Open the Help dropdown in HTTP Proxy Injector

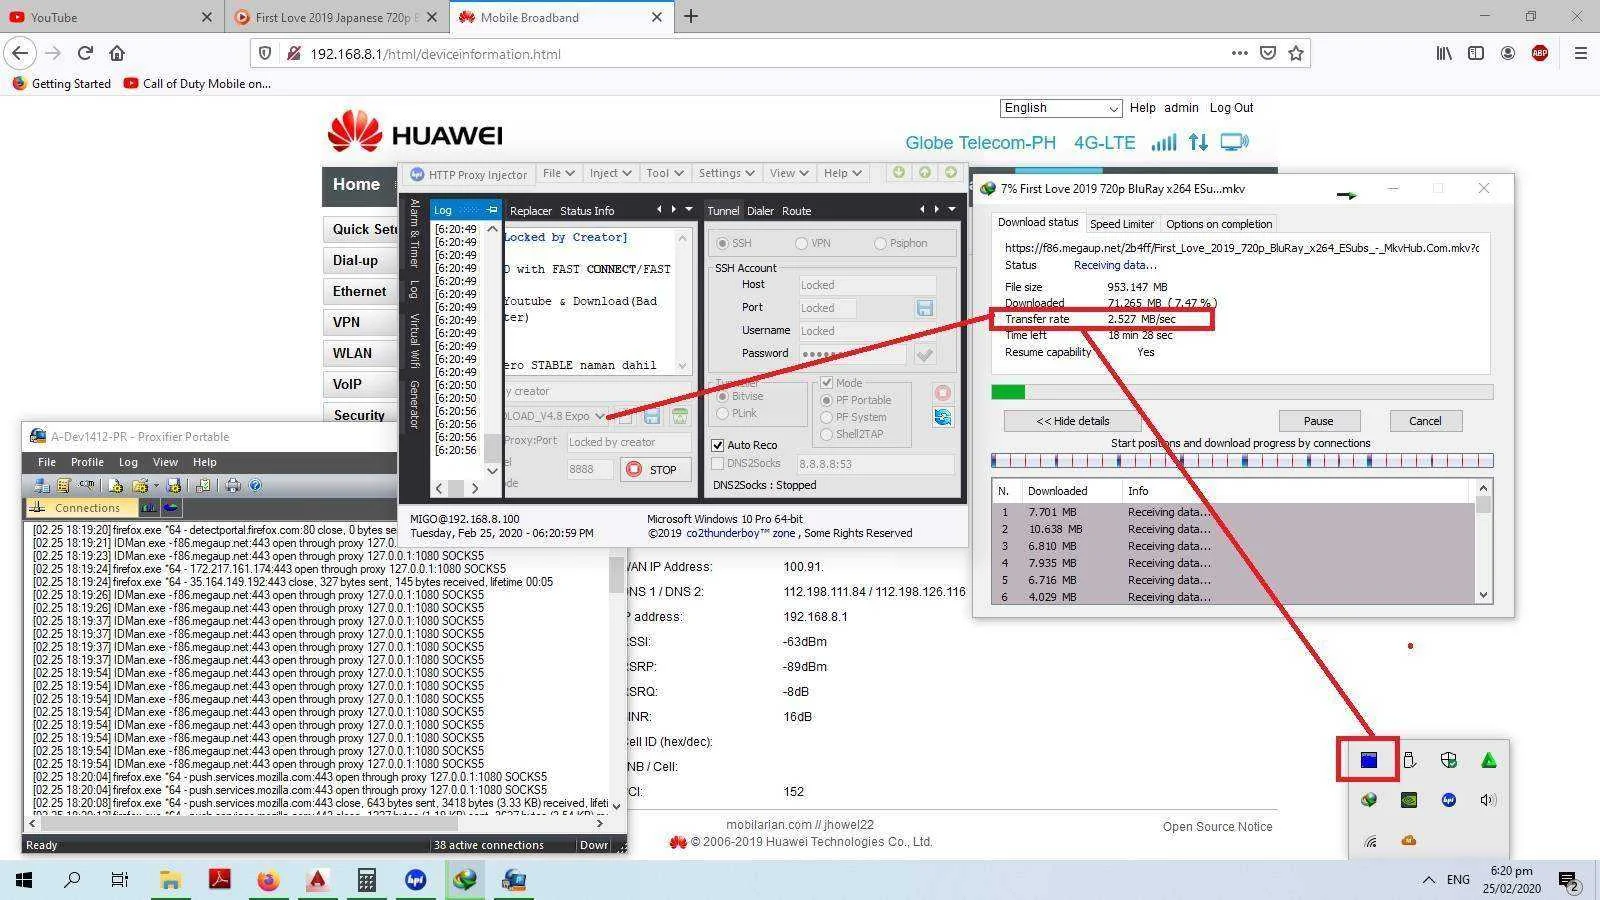(x=842, y=173)
